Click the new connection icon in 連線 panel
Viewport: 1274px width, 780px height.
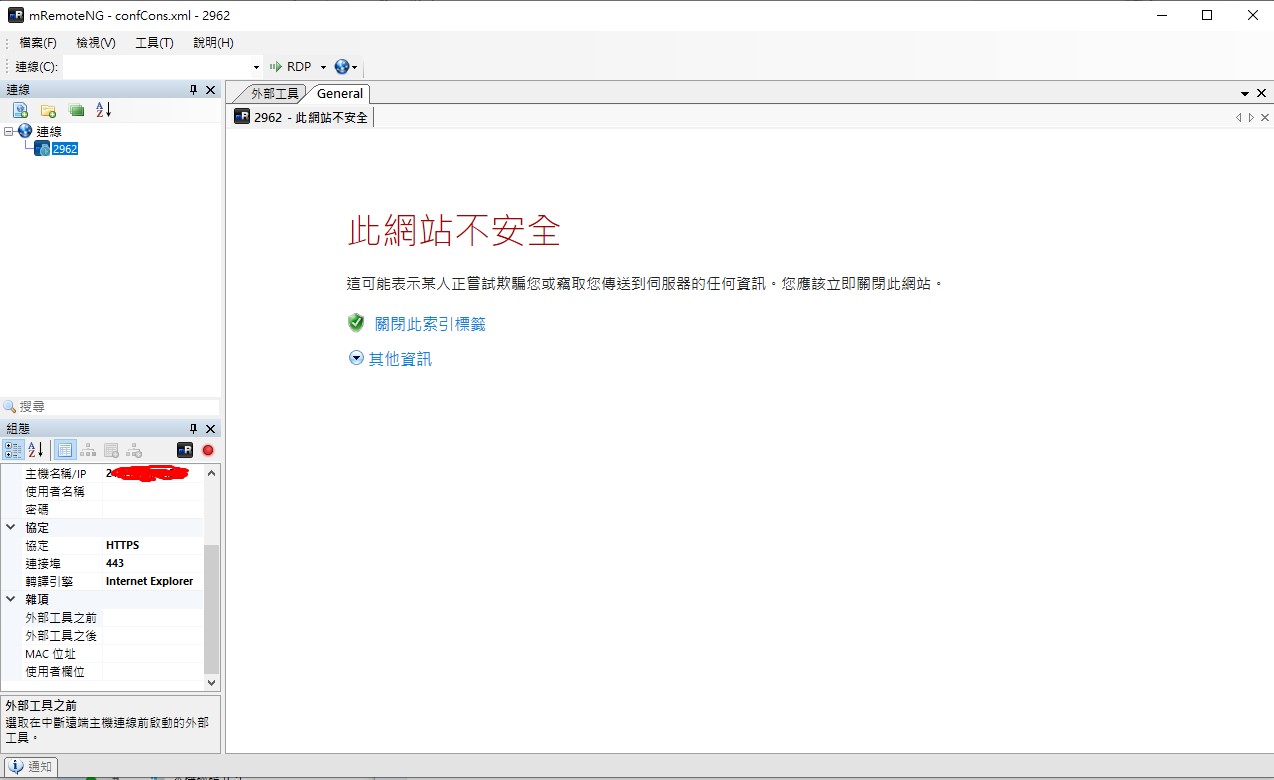[20, 110]
